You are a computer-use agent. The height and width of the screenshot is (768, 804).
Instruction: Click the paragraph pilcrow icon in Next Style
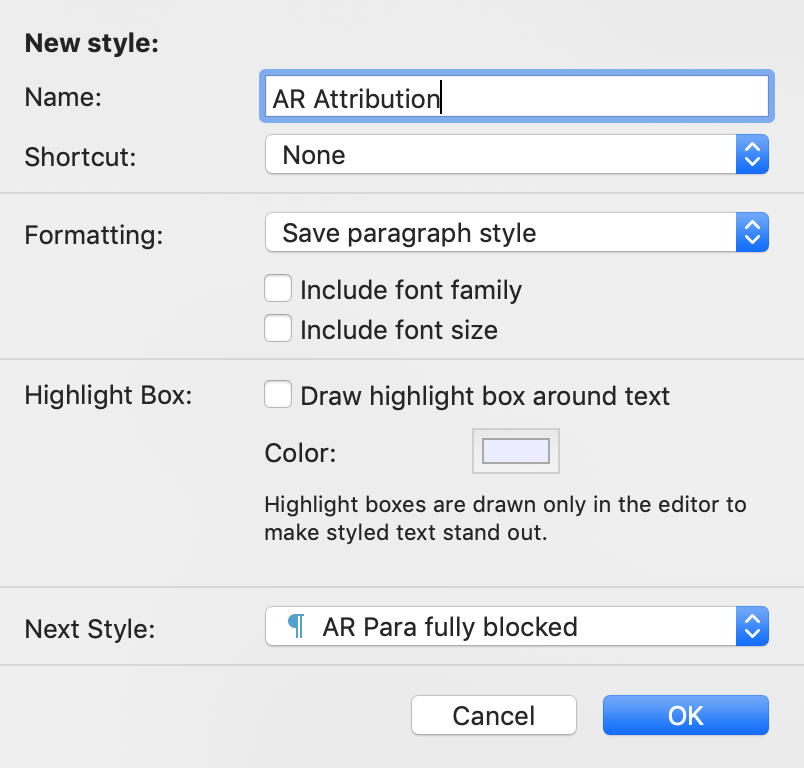296,626
